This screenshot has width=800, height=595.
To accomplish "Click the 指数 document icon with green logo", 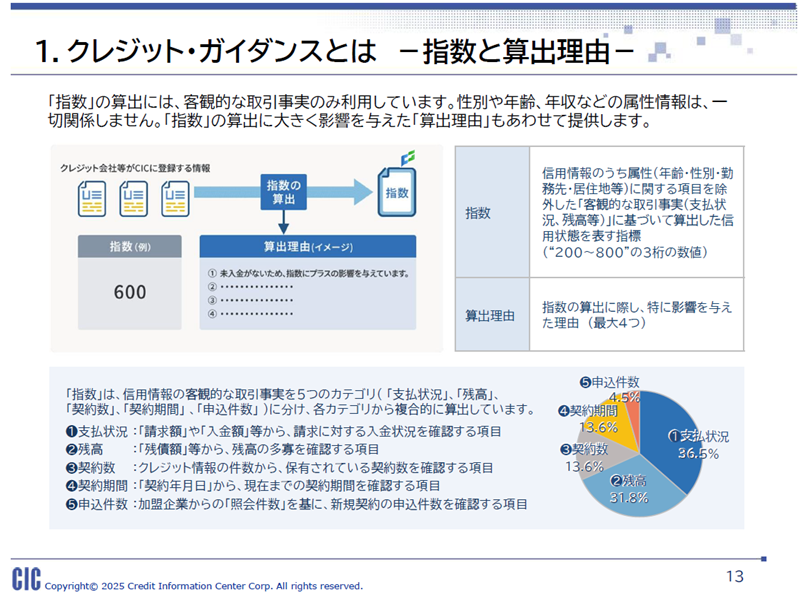I will click(x=396, y=189).
